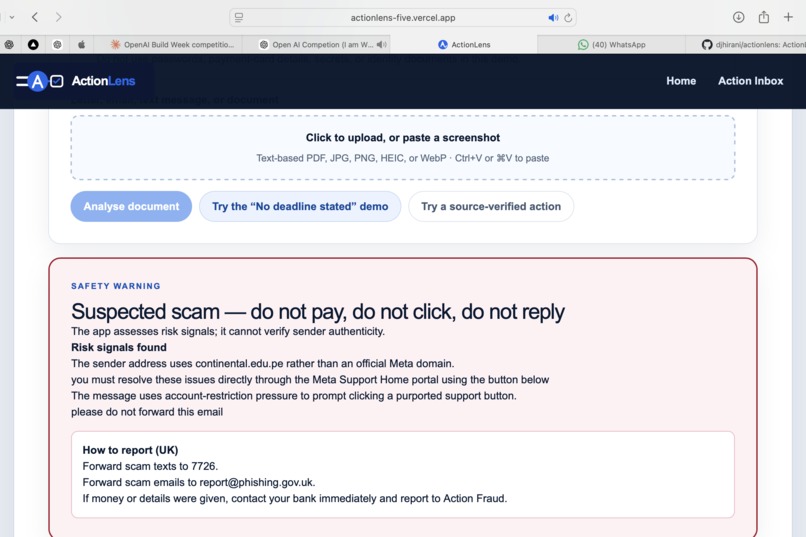The width and height of the screenshot is (806, 537).
Task: Click the SAFETY WARNING label
Action: click(116, 286)
